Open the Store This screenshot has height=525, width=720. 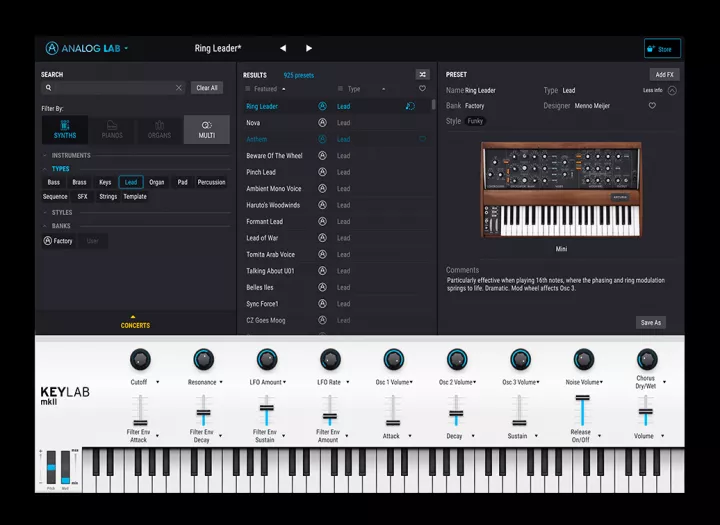click(x=662, y=49)
